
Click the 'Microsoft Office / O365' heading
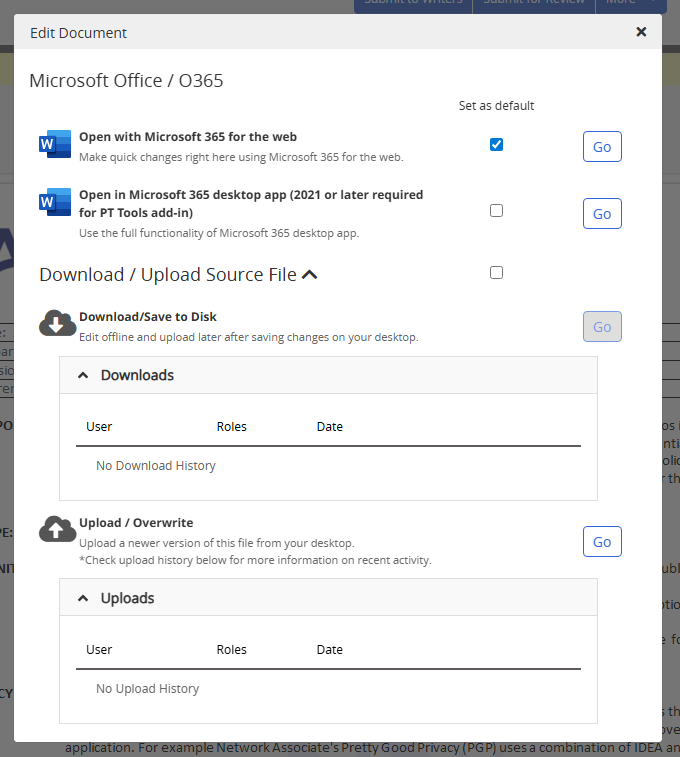[x=126, y=81]
